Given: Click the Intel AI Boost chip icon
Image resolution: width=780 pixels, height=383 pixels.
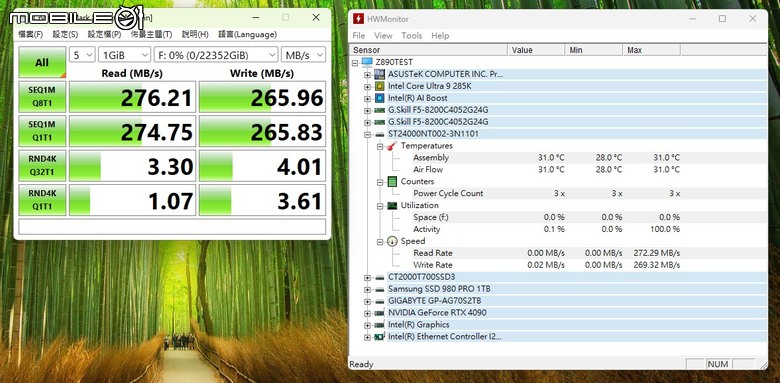Looking at the screenshot, I should [x=380, y=98].
